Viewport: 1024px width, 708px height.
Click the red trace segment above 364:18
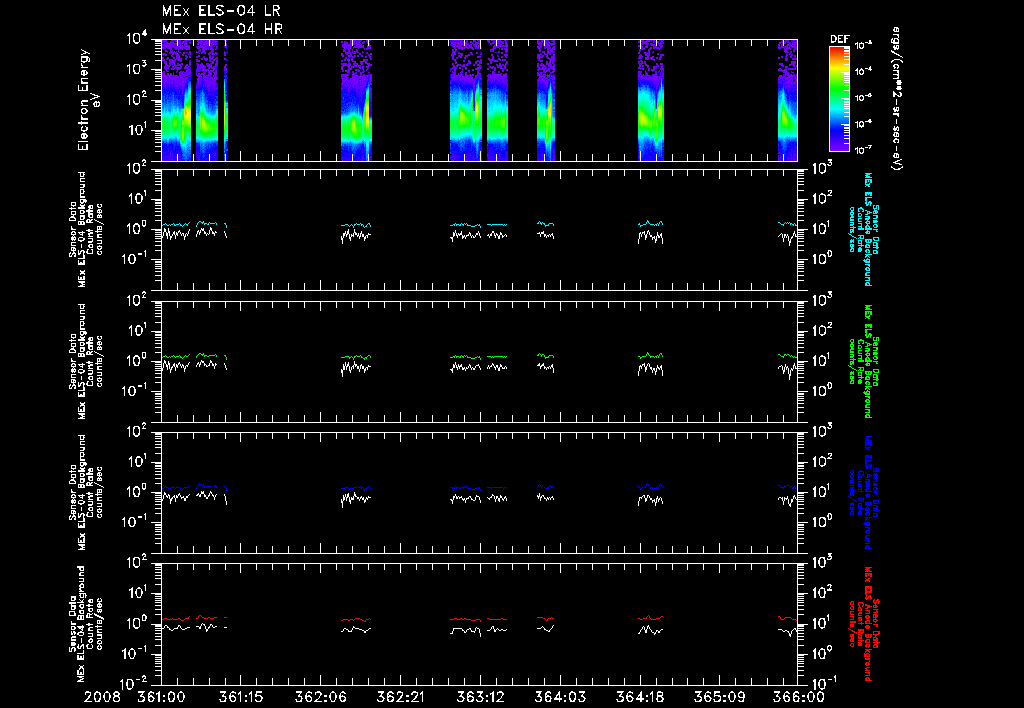pyautogui.click(x=650, y=617)
